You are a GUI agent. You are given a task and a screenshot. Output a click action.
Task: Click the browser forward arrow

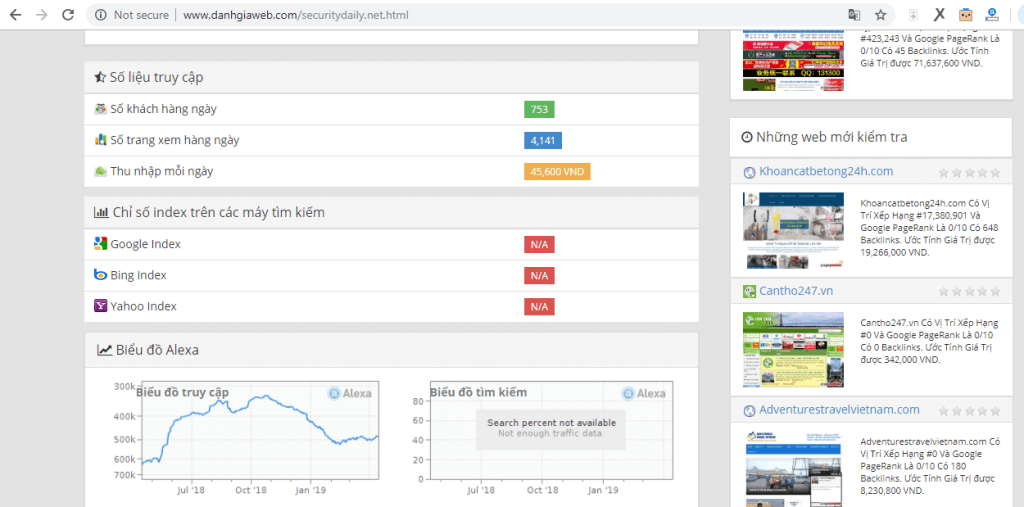(41, 14)
